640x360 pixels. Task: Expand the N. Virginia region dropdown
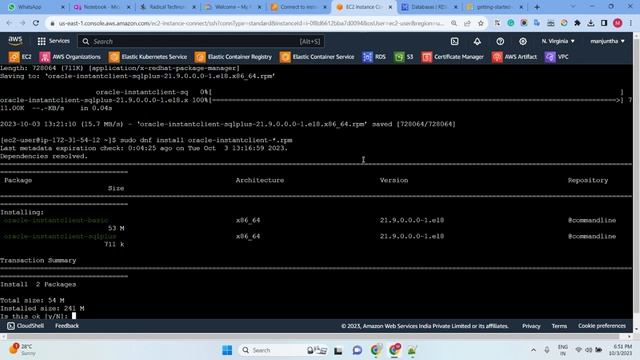(558, 41)
